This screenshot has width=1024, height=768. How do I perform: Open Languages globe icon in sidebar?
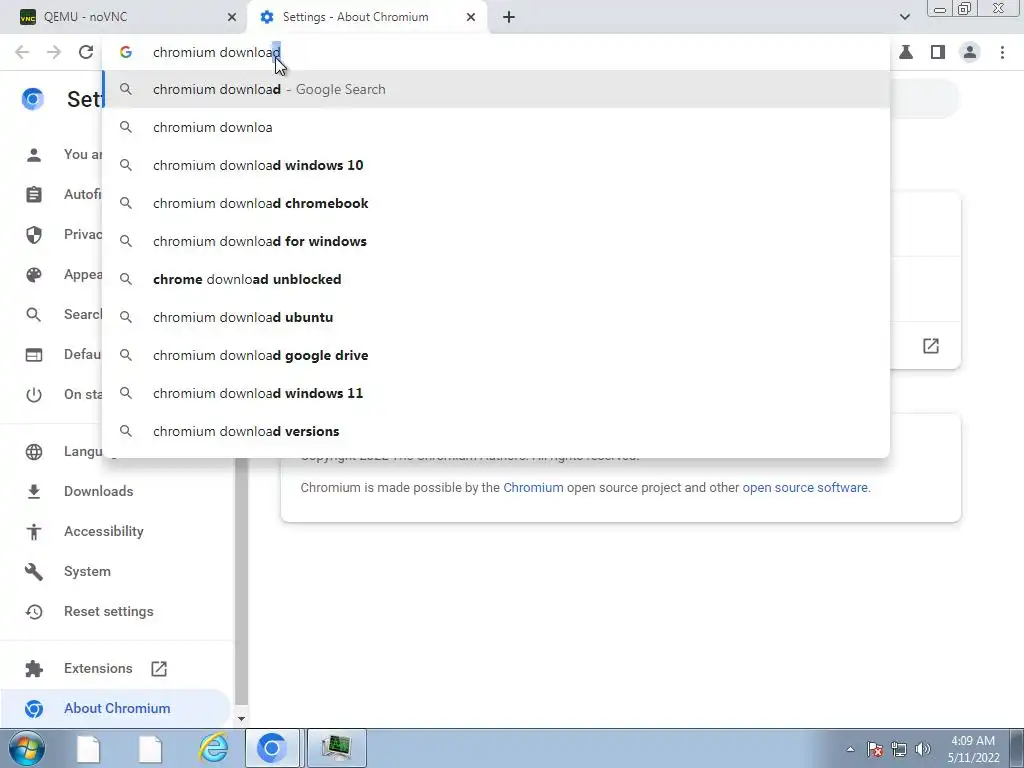click(34, 452)
